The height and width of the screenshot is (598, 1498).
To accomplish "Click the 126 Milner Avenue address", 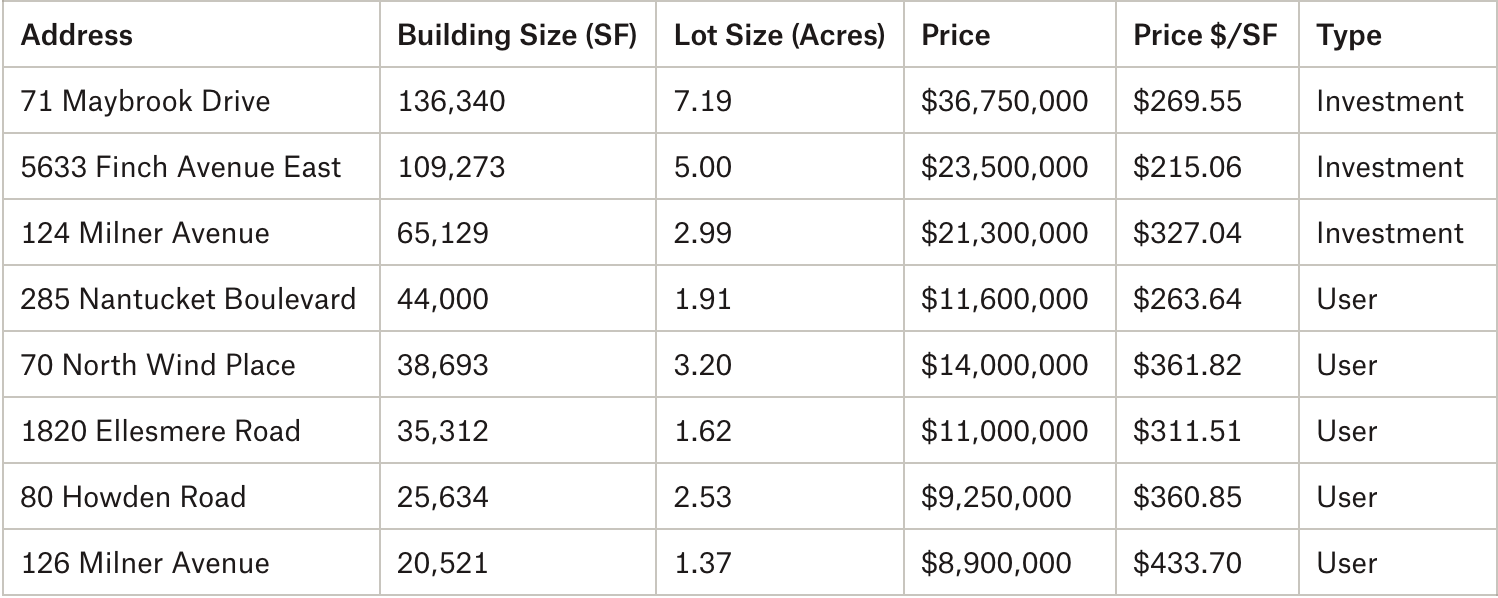I will [145, 563].
